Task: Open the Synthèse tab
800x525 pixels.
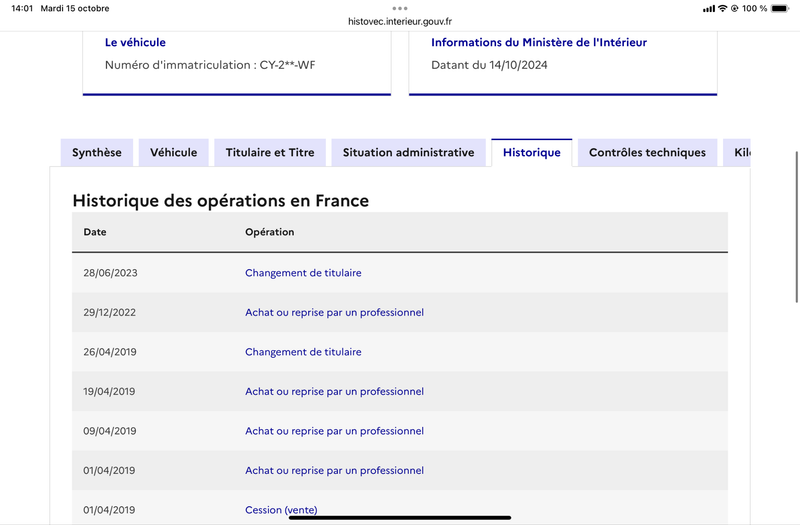Action: (97, 153)
